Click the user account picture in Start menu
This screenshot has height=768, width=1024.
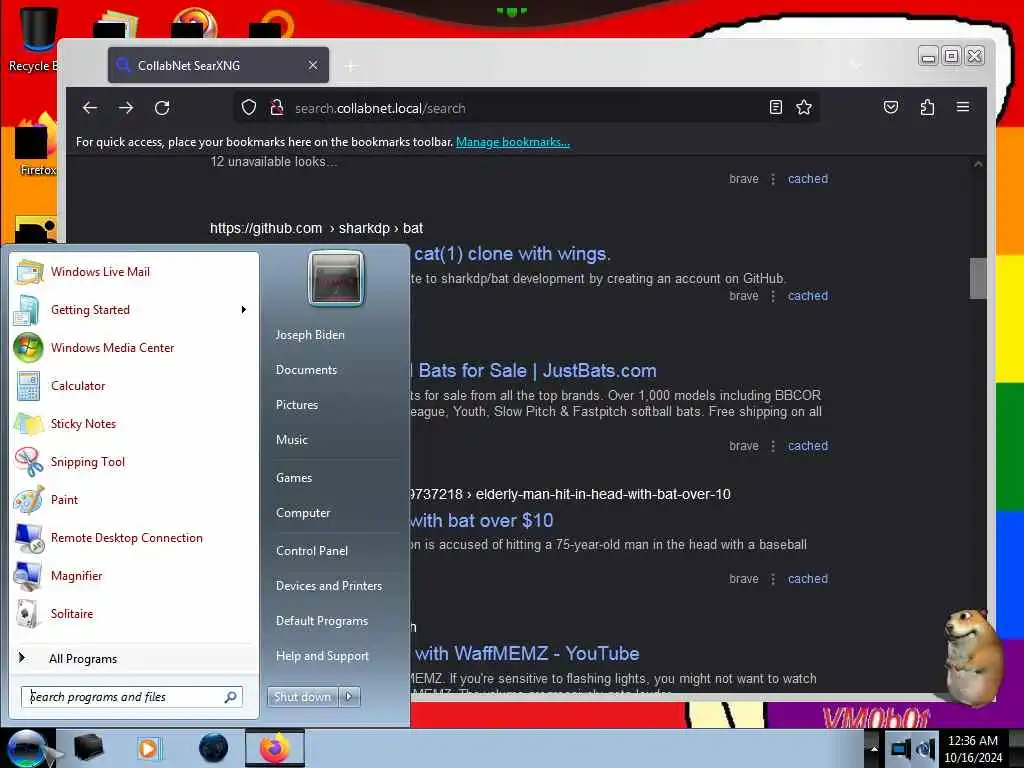point(336,278)
